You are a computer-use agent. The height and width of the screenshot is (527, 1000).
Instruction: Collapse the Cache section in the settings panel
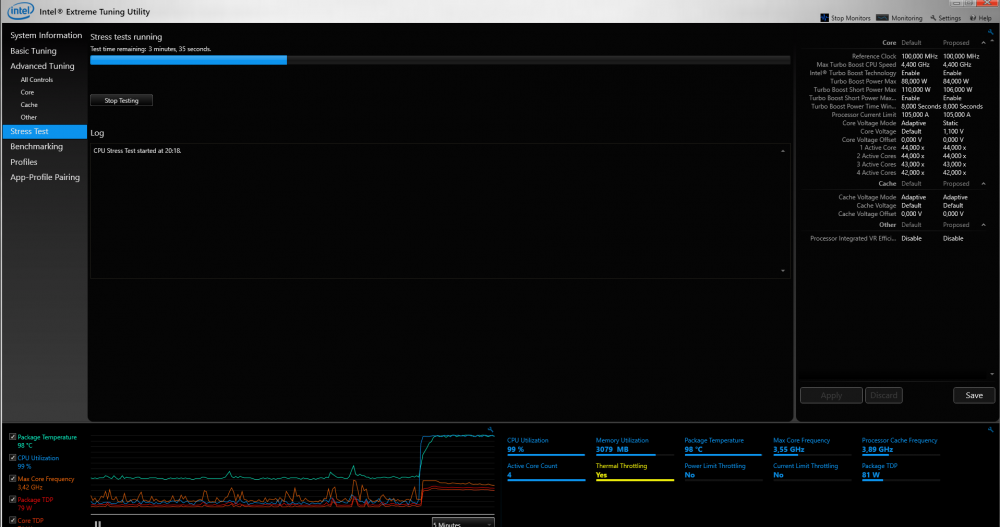(x=982, y=184)
